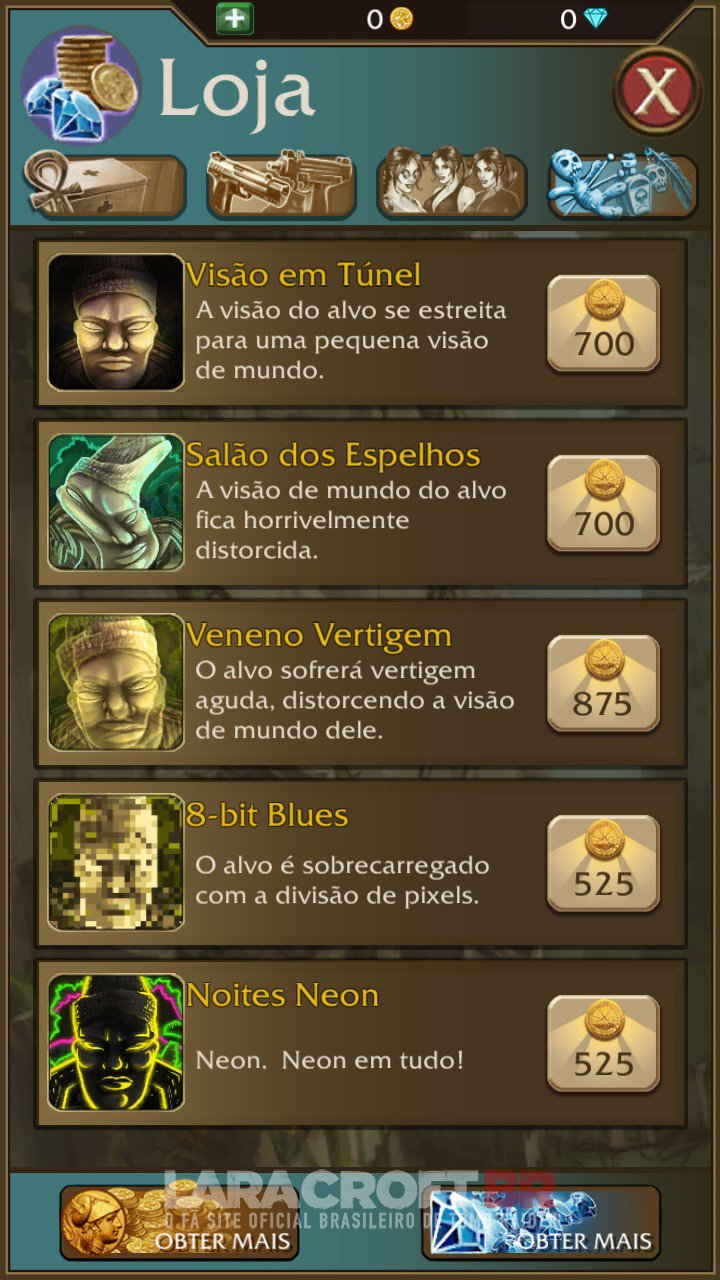Get more gems with Obter Mais
The width and height of the screenshot is (720, 1280).
(541, 1222)
